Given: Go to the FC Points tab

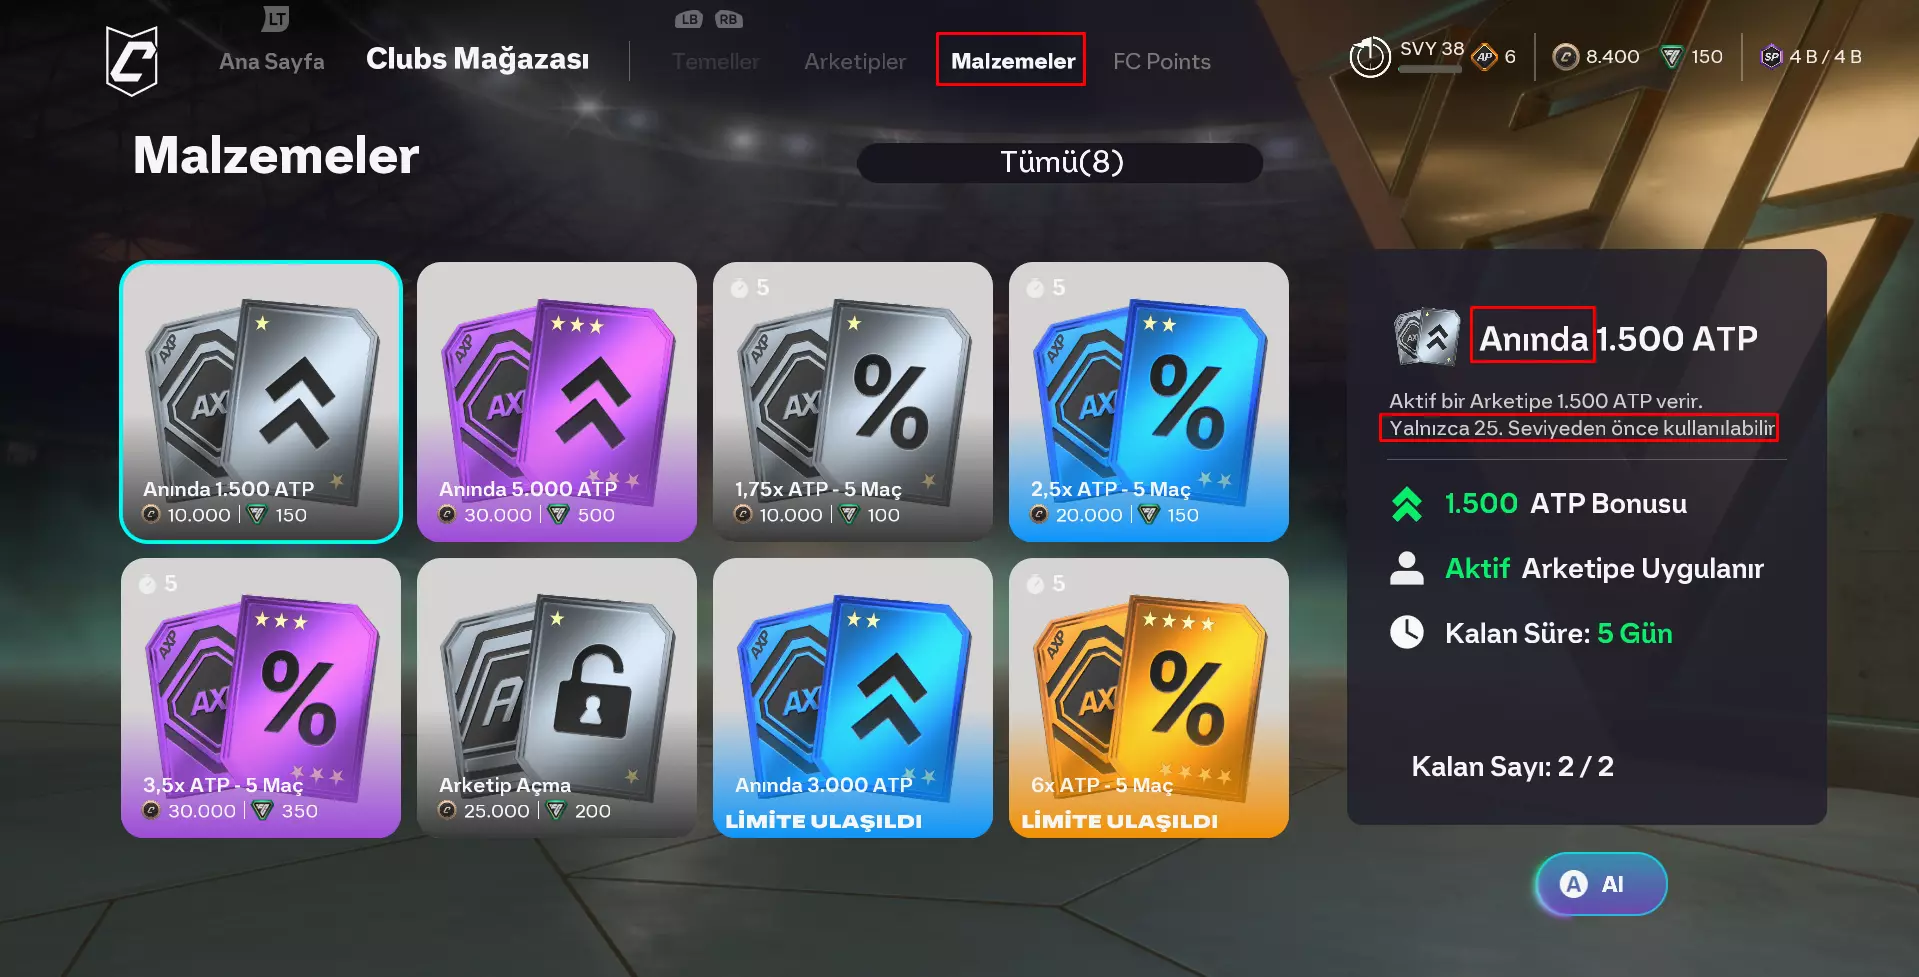Looking at the screenshot, I should 1162,61.
